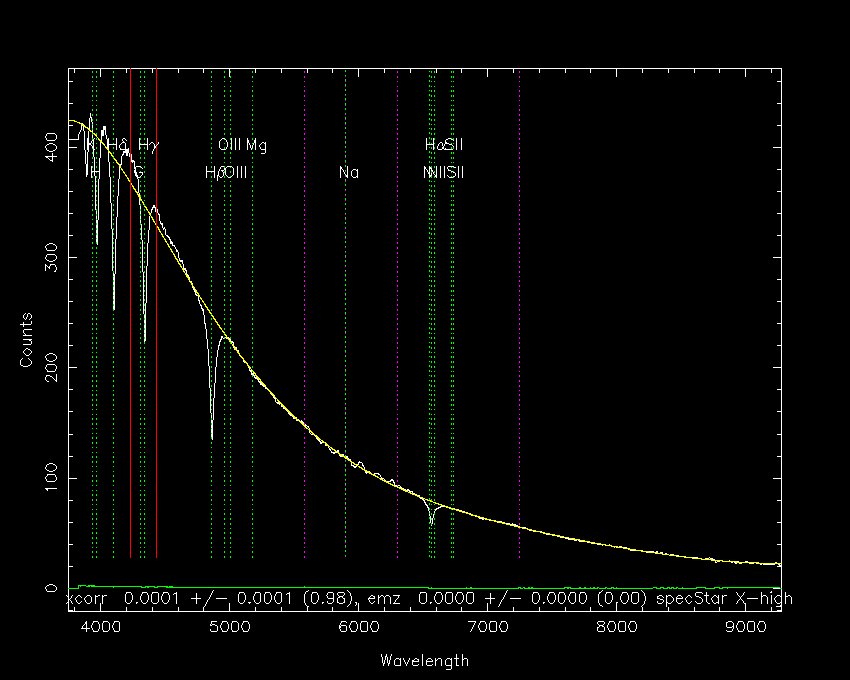
Task: Select the Hδ line label
Action: pos(118,144)
